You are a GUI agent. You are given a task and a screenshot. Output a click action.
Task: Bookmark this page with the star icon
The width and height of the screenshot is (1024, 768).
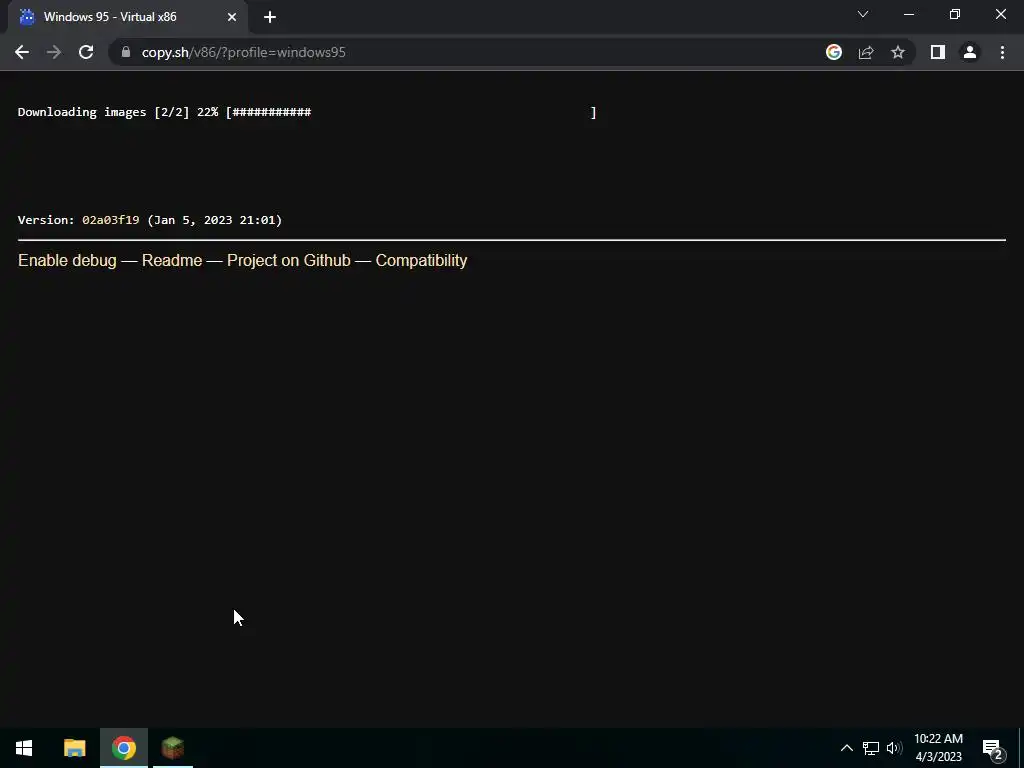pyautogui.click(x=898, y=52)
